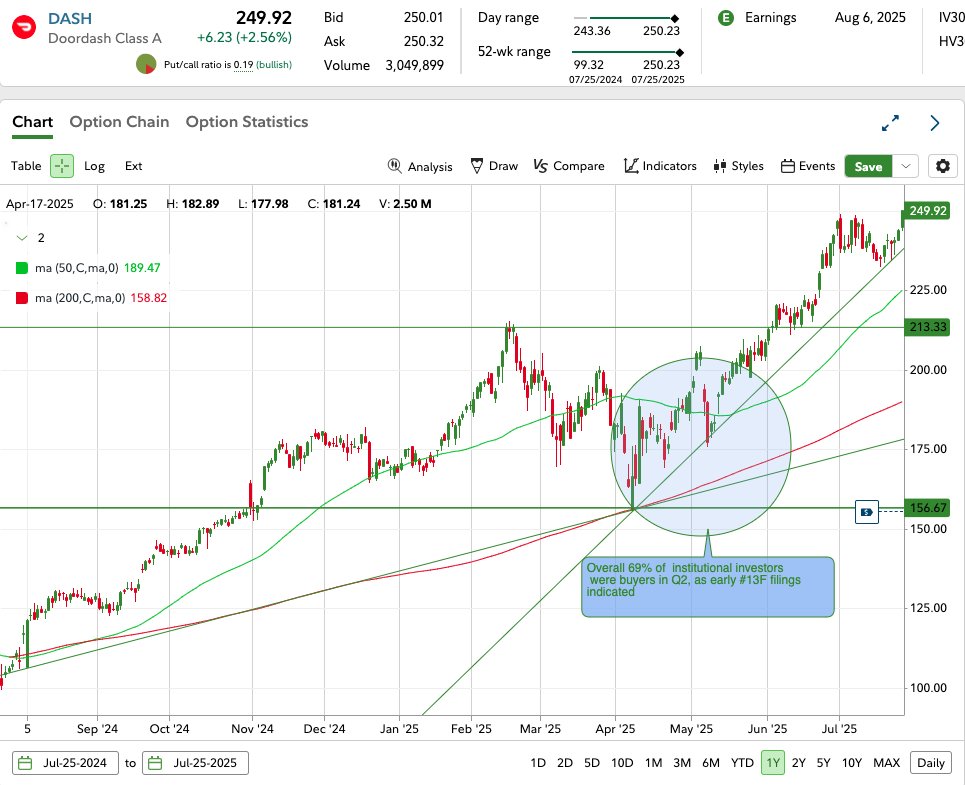Select the 2D time range
The height and width of the screenshot is (785, 965).
pos(565,763)
